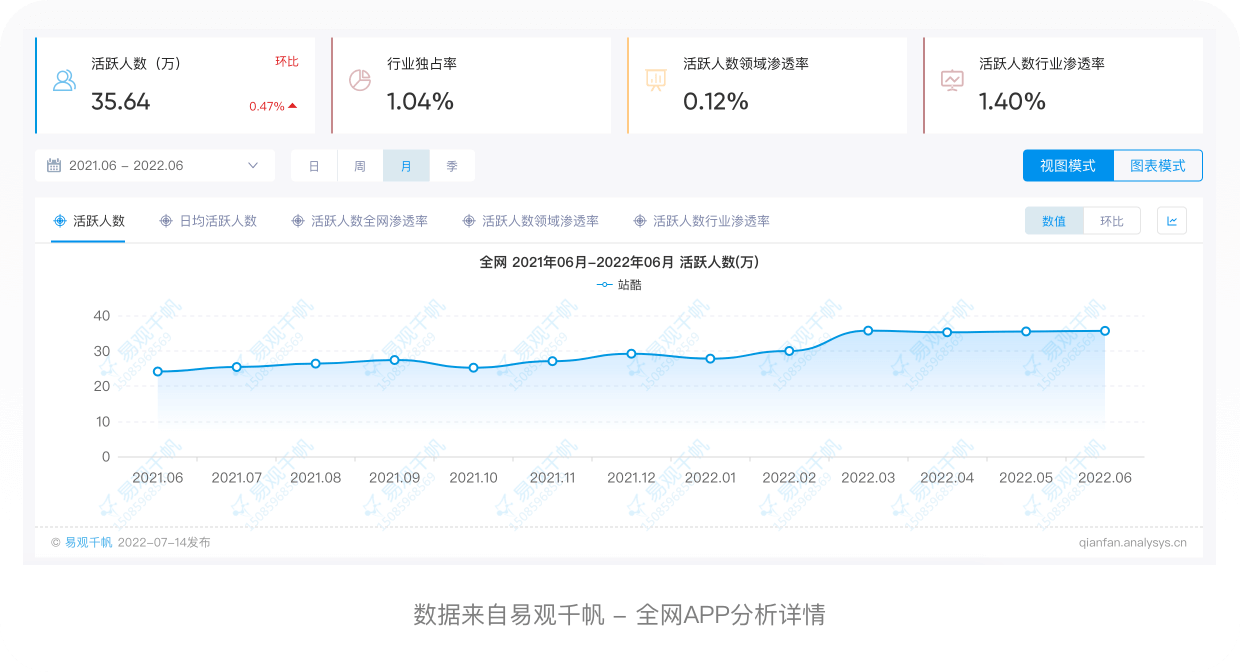Click the 2022.05 x-axis label
Image resolution: width=1240 pixels, height=672 pixels.
1026,478
